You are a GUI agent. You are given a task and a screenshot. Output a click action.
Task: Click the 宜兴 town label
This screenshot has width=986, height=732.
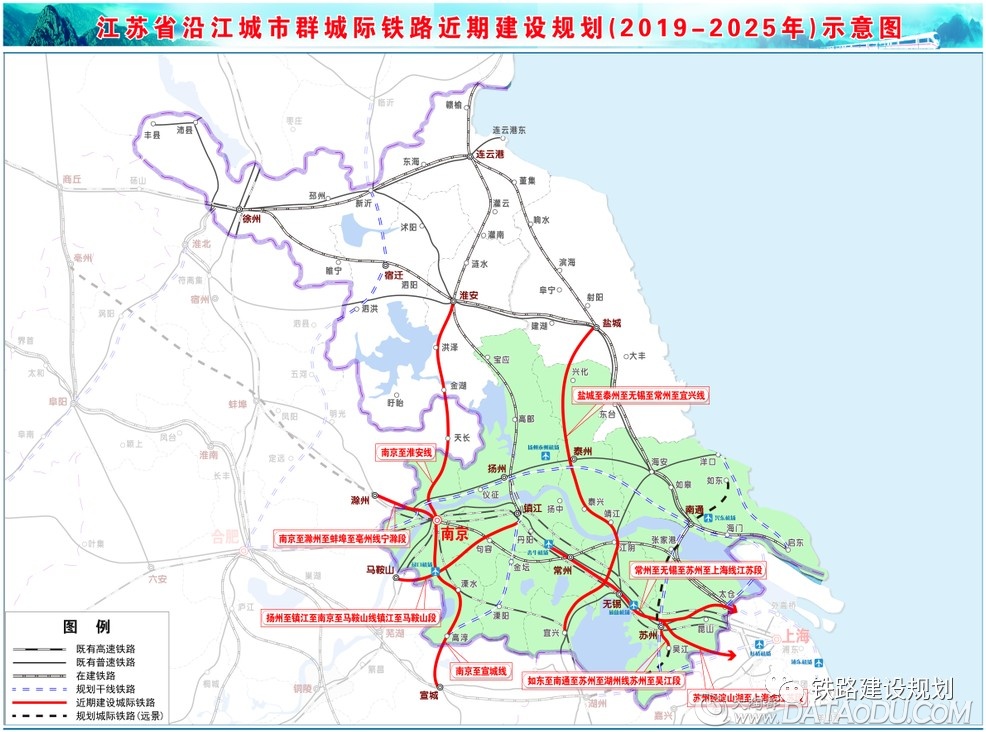pos(551,632)
